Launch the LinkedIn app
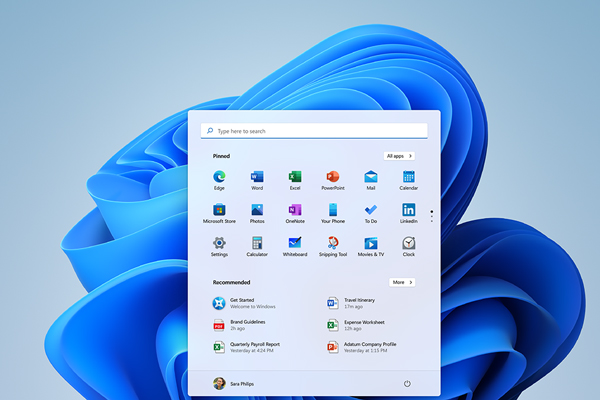This screenshot has height=400, width=600. click(409, 210)
